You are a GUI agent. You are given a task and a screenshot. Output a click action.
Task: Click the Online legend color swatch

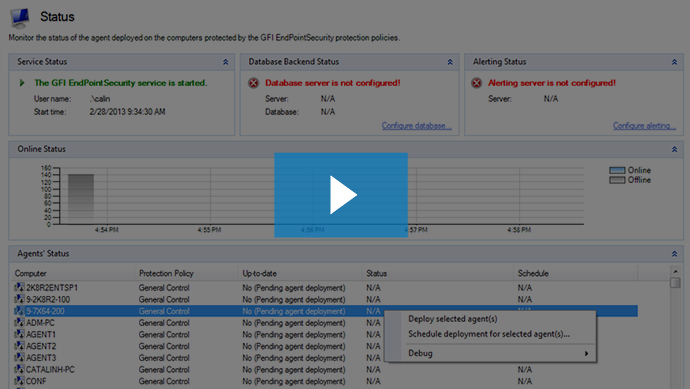click(x=617, y=170)
